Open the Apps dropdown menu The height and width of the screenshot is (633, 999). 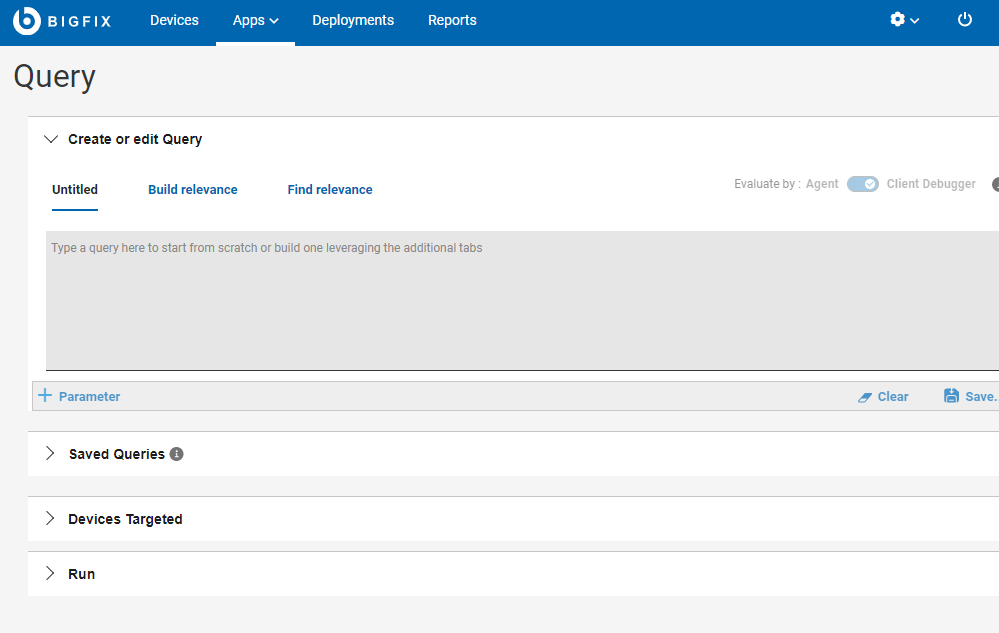tap(255, 20)
